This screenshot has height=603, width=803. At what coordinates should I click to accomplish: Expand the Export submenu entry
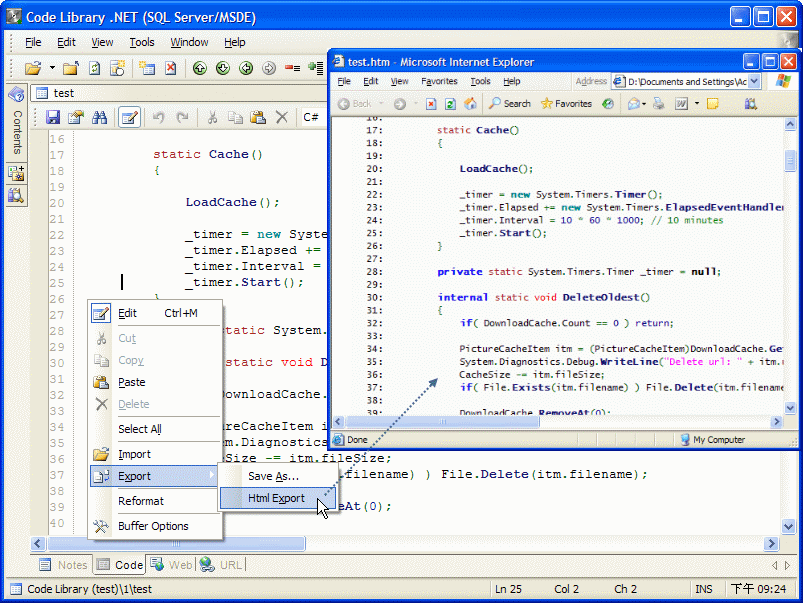point(154,476)
